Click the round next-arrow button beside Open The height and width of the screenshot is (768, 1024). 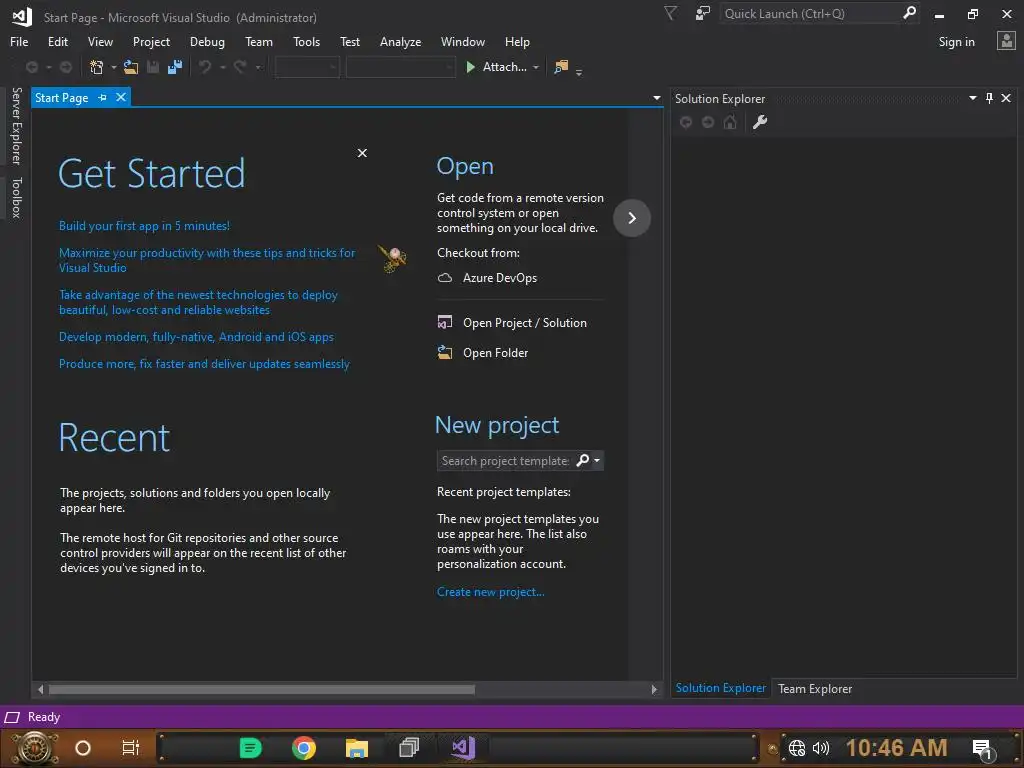(x=632, y=217)
